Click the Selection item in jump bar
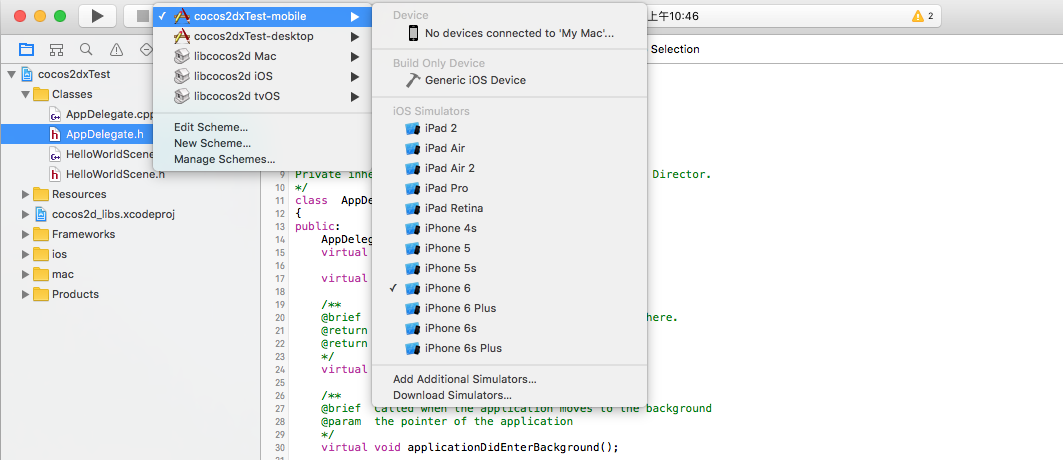 click(x=675, y=49)
